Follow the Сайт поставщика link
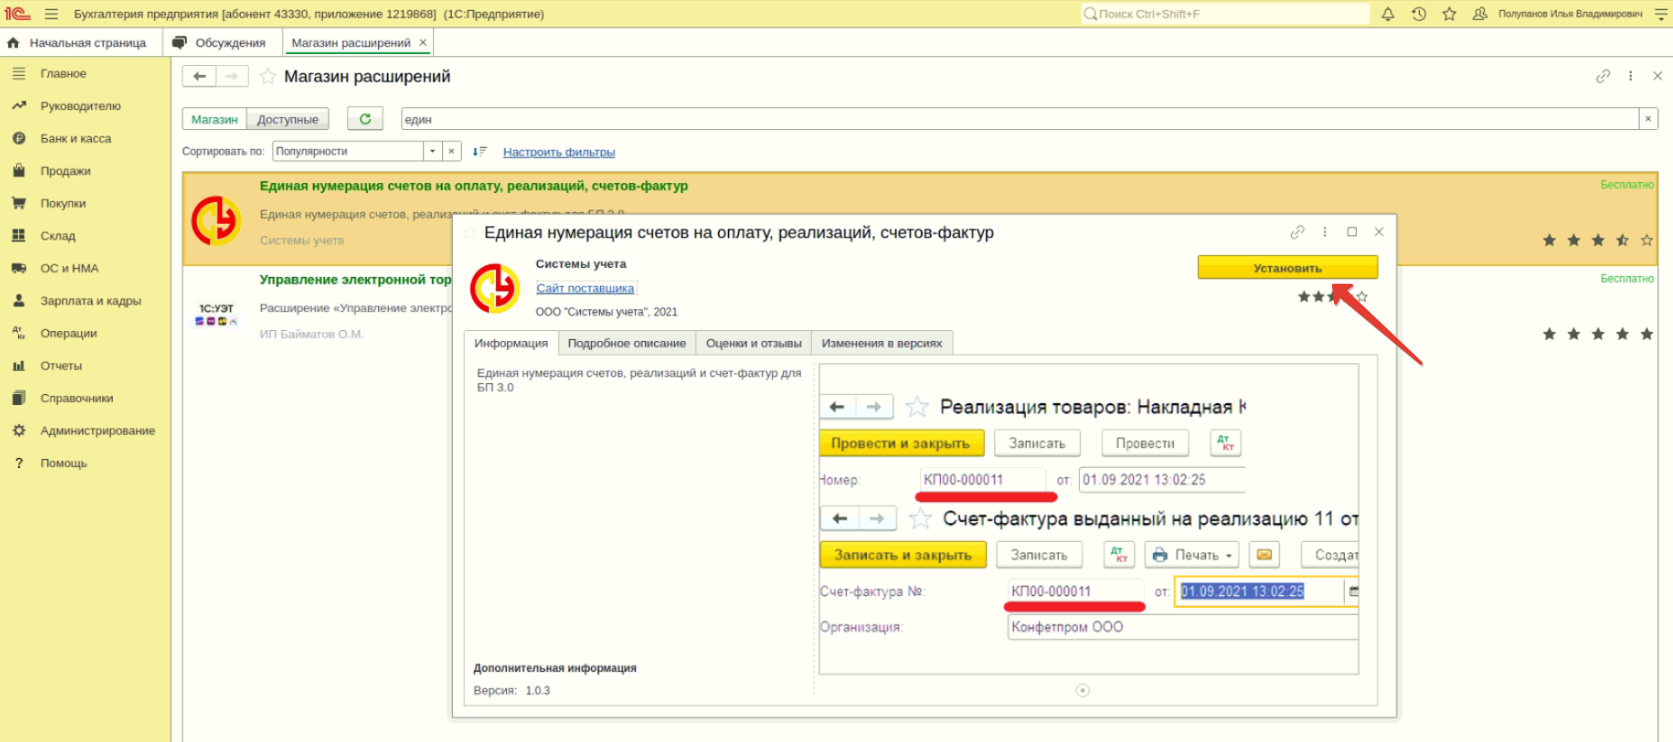The height and width of the screenshot is (742, 1673). [x=585, y=288]
